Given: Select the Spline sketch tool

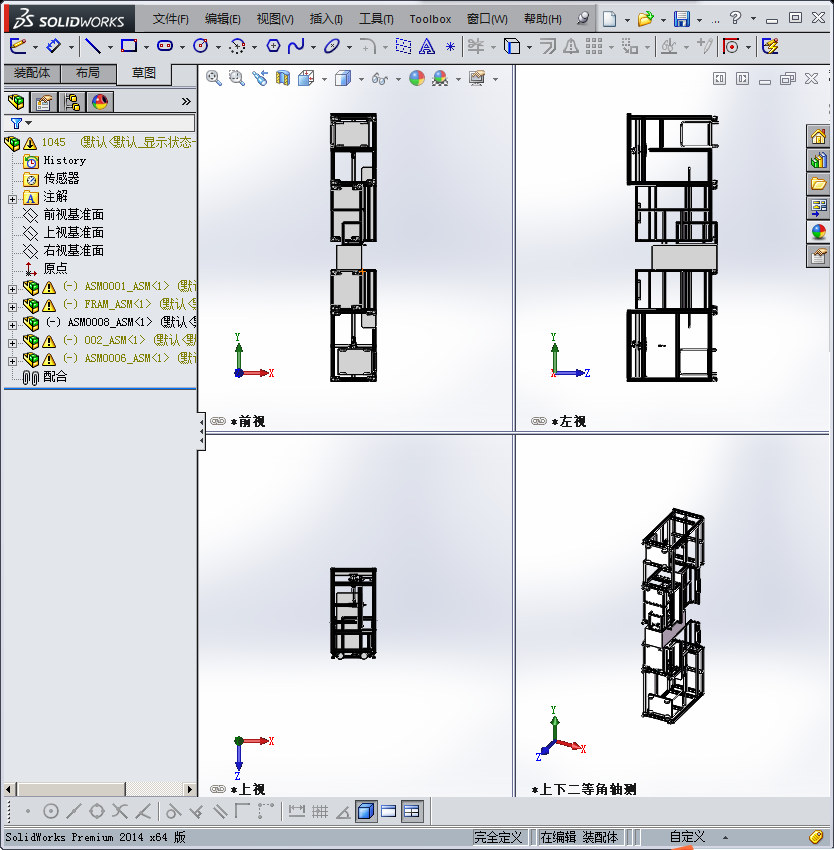Looking at the screenshot, I should (x=296, y=47).
